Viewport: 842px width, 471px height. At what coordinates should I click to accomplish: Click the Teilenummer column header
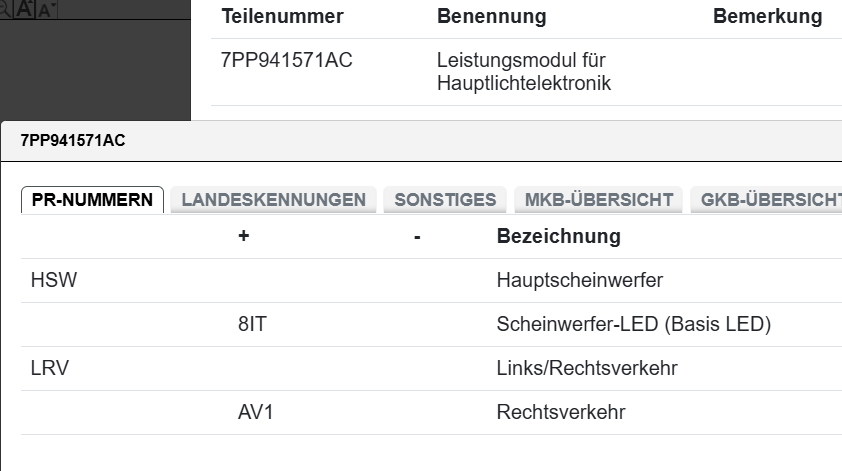coord(282,17)
